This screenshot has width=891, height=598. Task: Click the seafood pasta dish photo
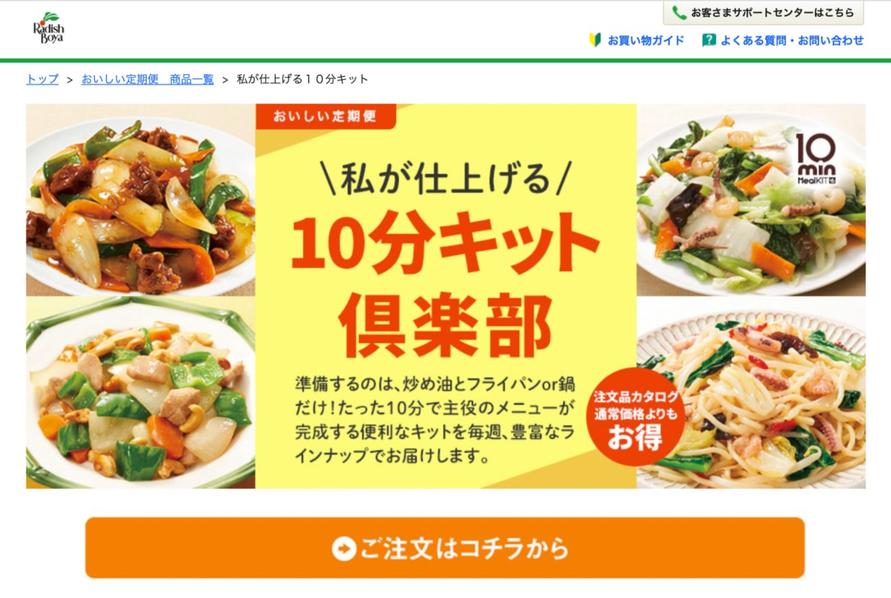751,394
